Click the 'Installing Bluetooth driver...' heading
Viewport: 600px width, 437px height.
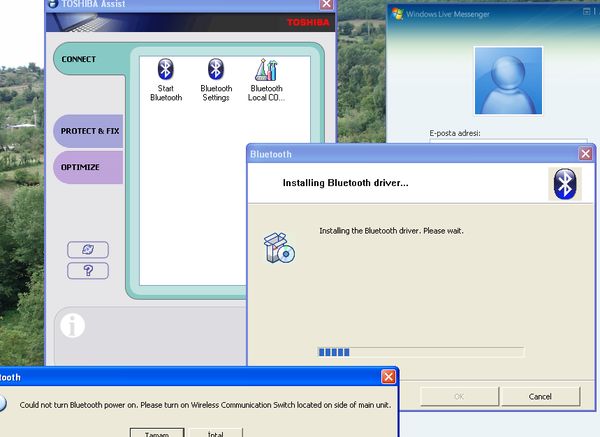(x=346, y=183)
